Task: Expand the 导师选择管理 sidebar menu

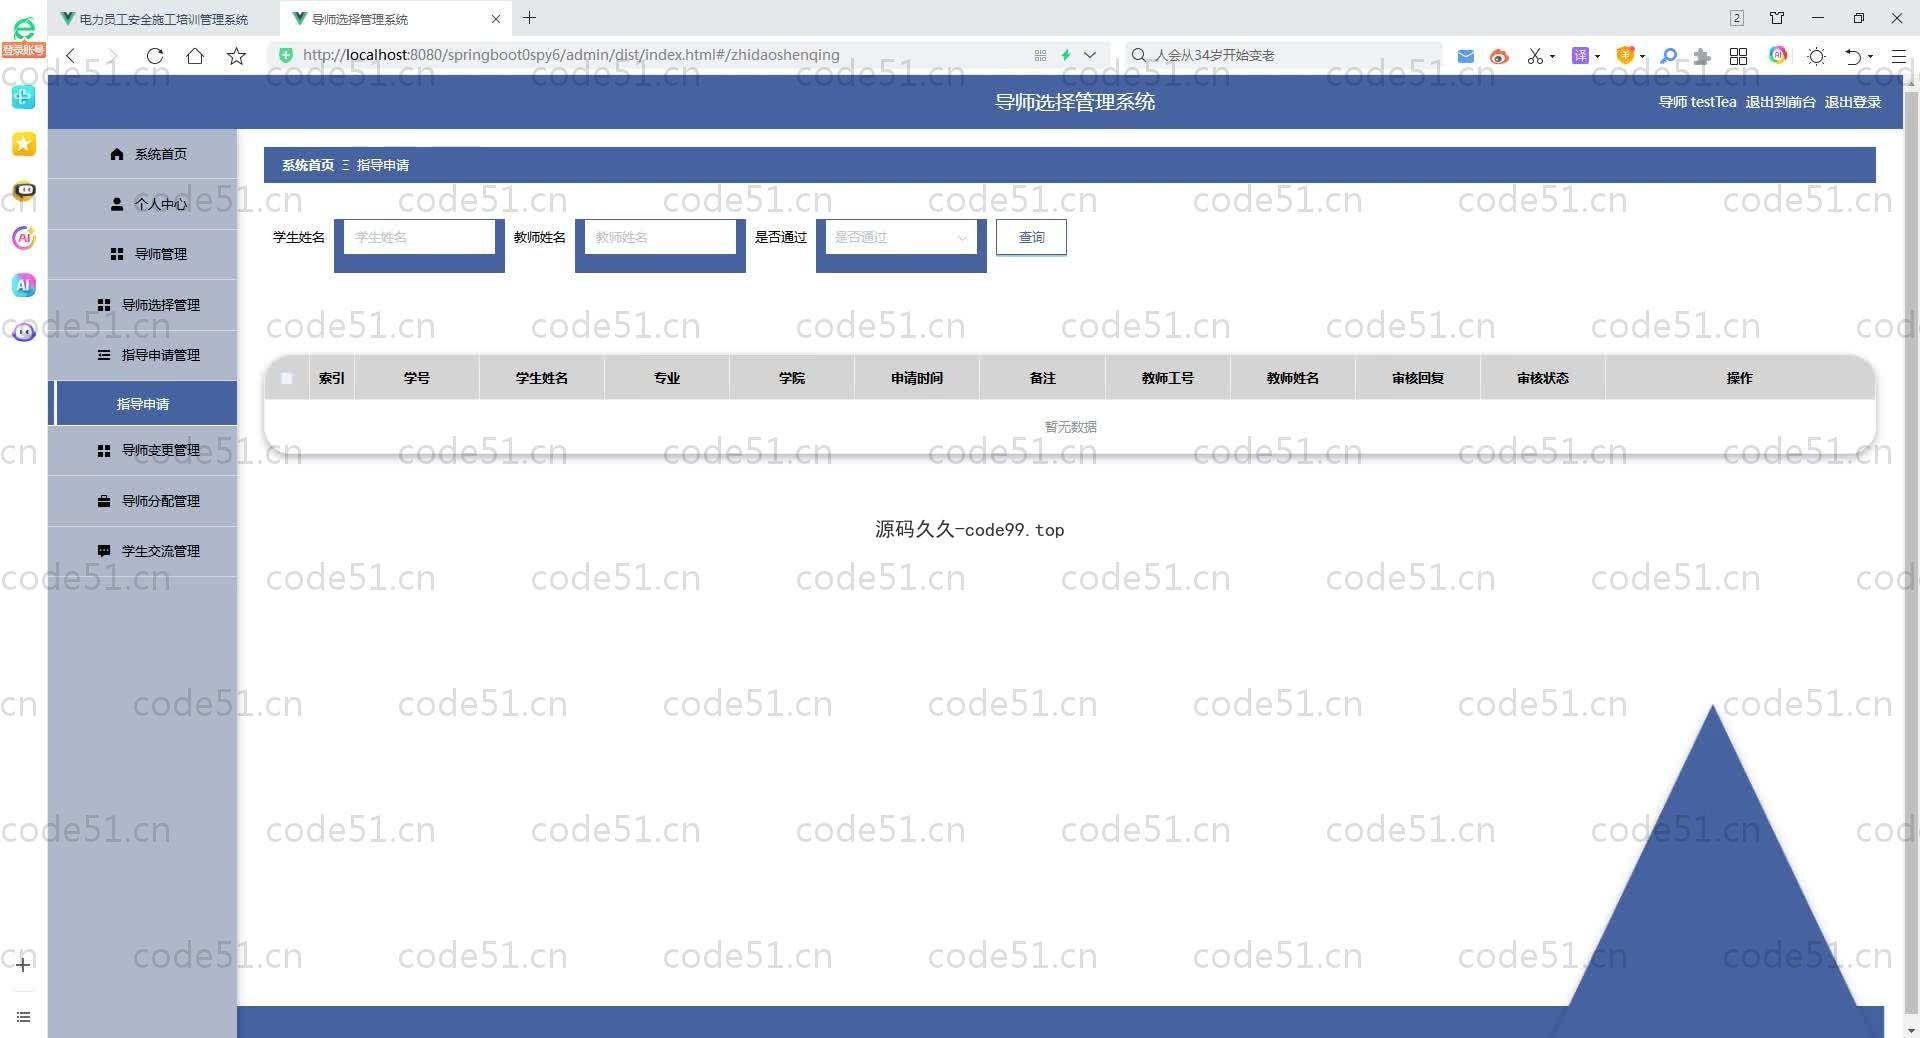Action: (143, 305)
